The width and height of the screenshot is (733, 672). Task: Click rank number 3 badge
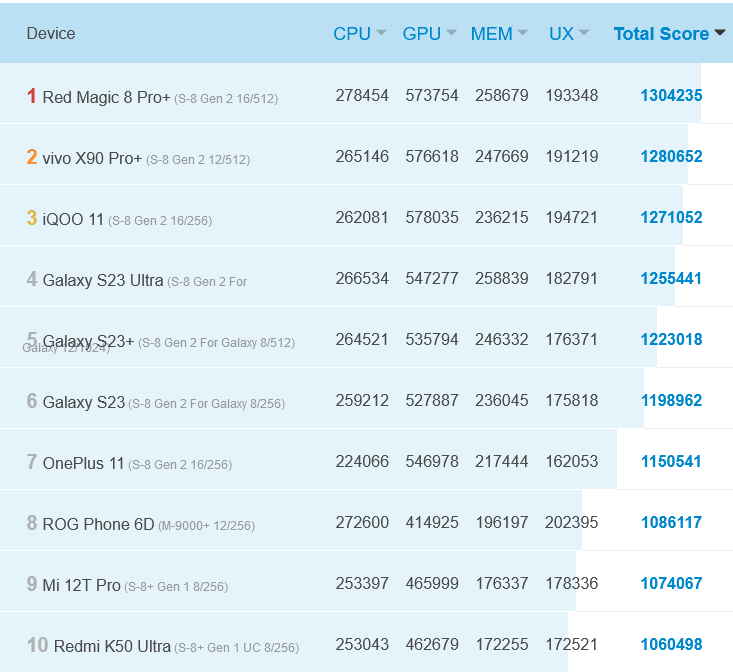(31, 218)
